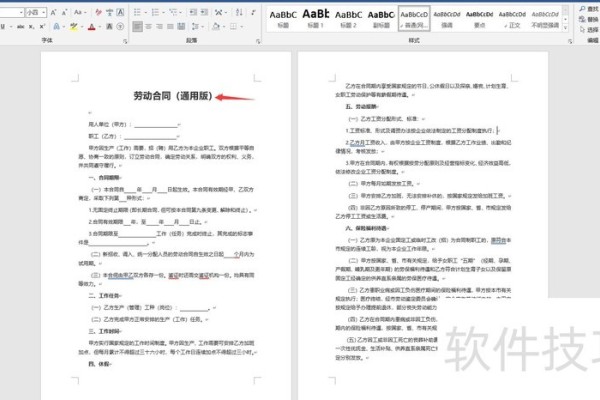
Task: Apply numbered list
Action: (155, 13)
